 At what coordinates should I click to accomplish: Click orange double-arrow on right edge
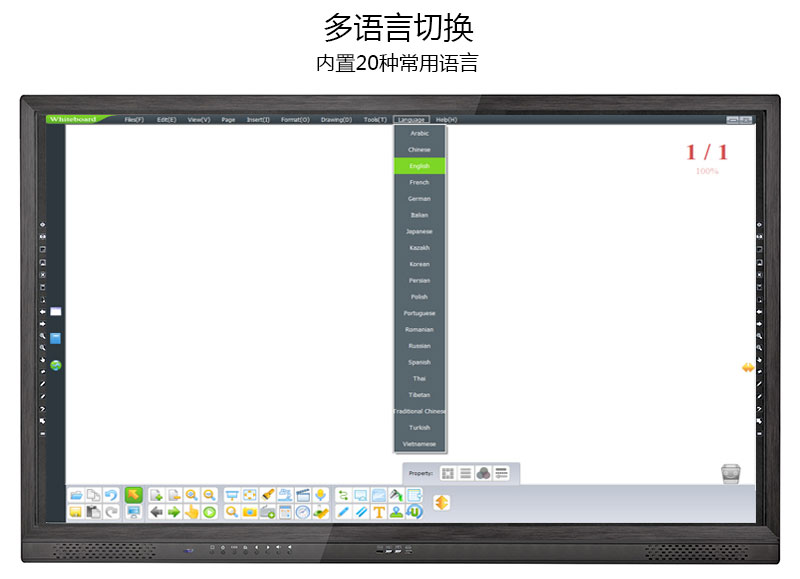[747, 368]
